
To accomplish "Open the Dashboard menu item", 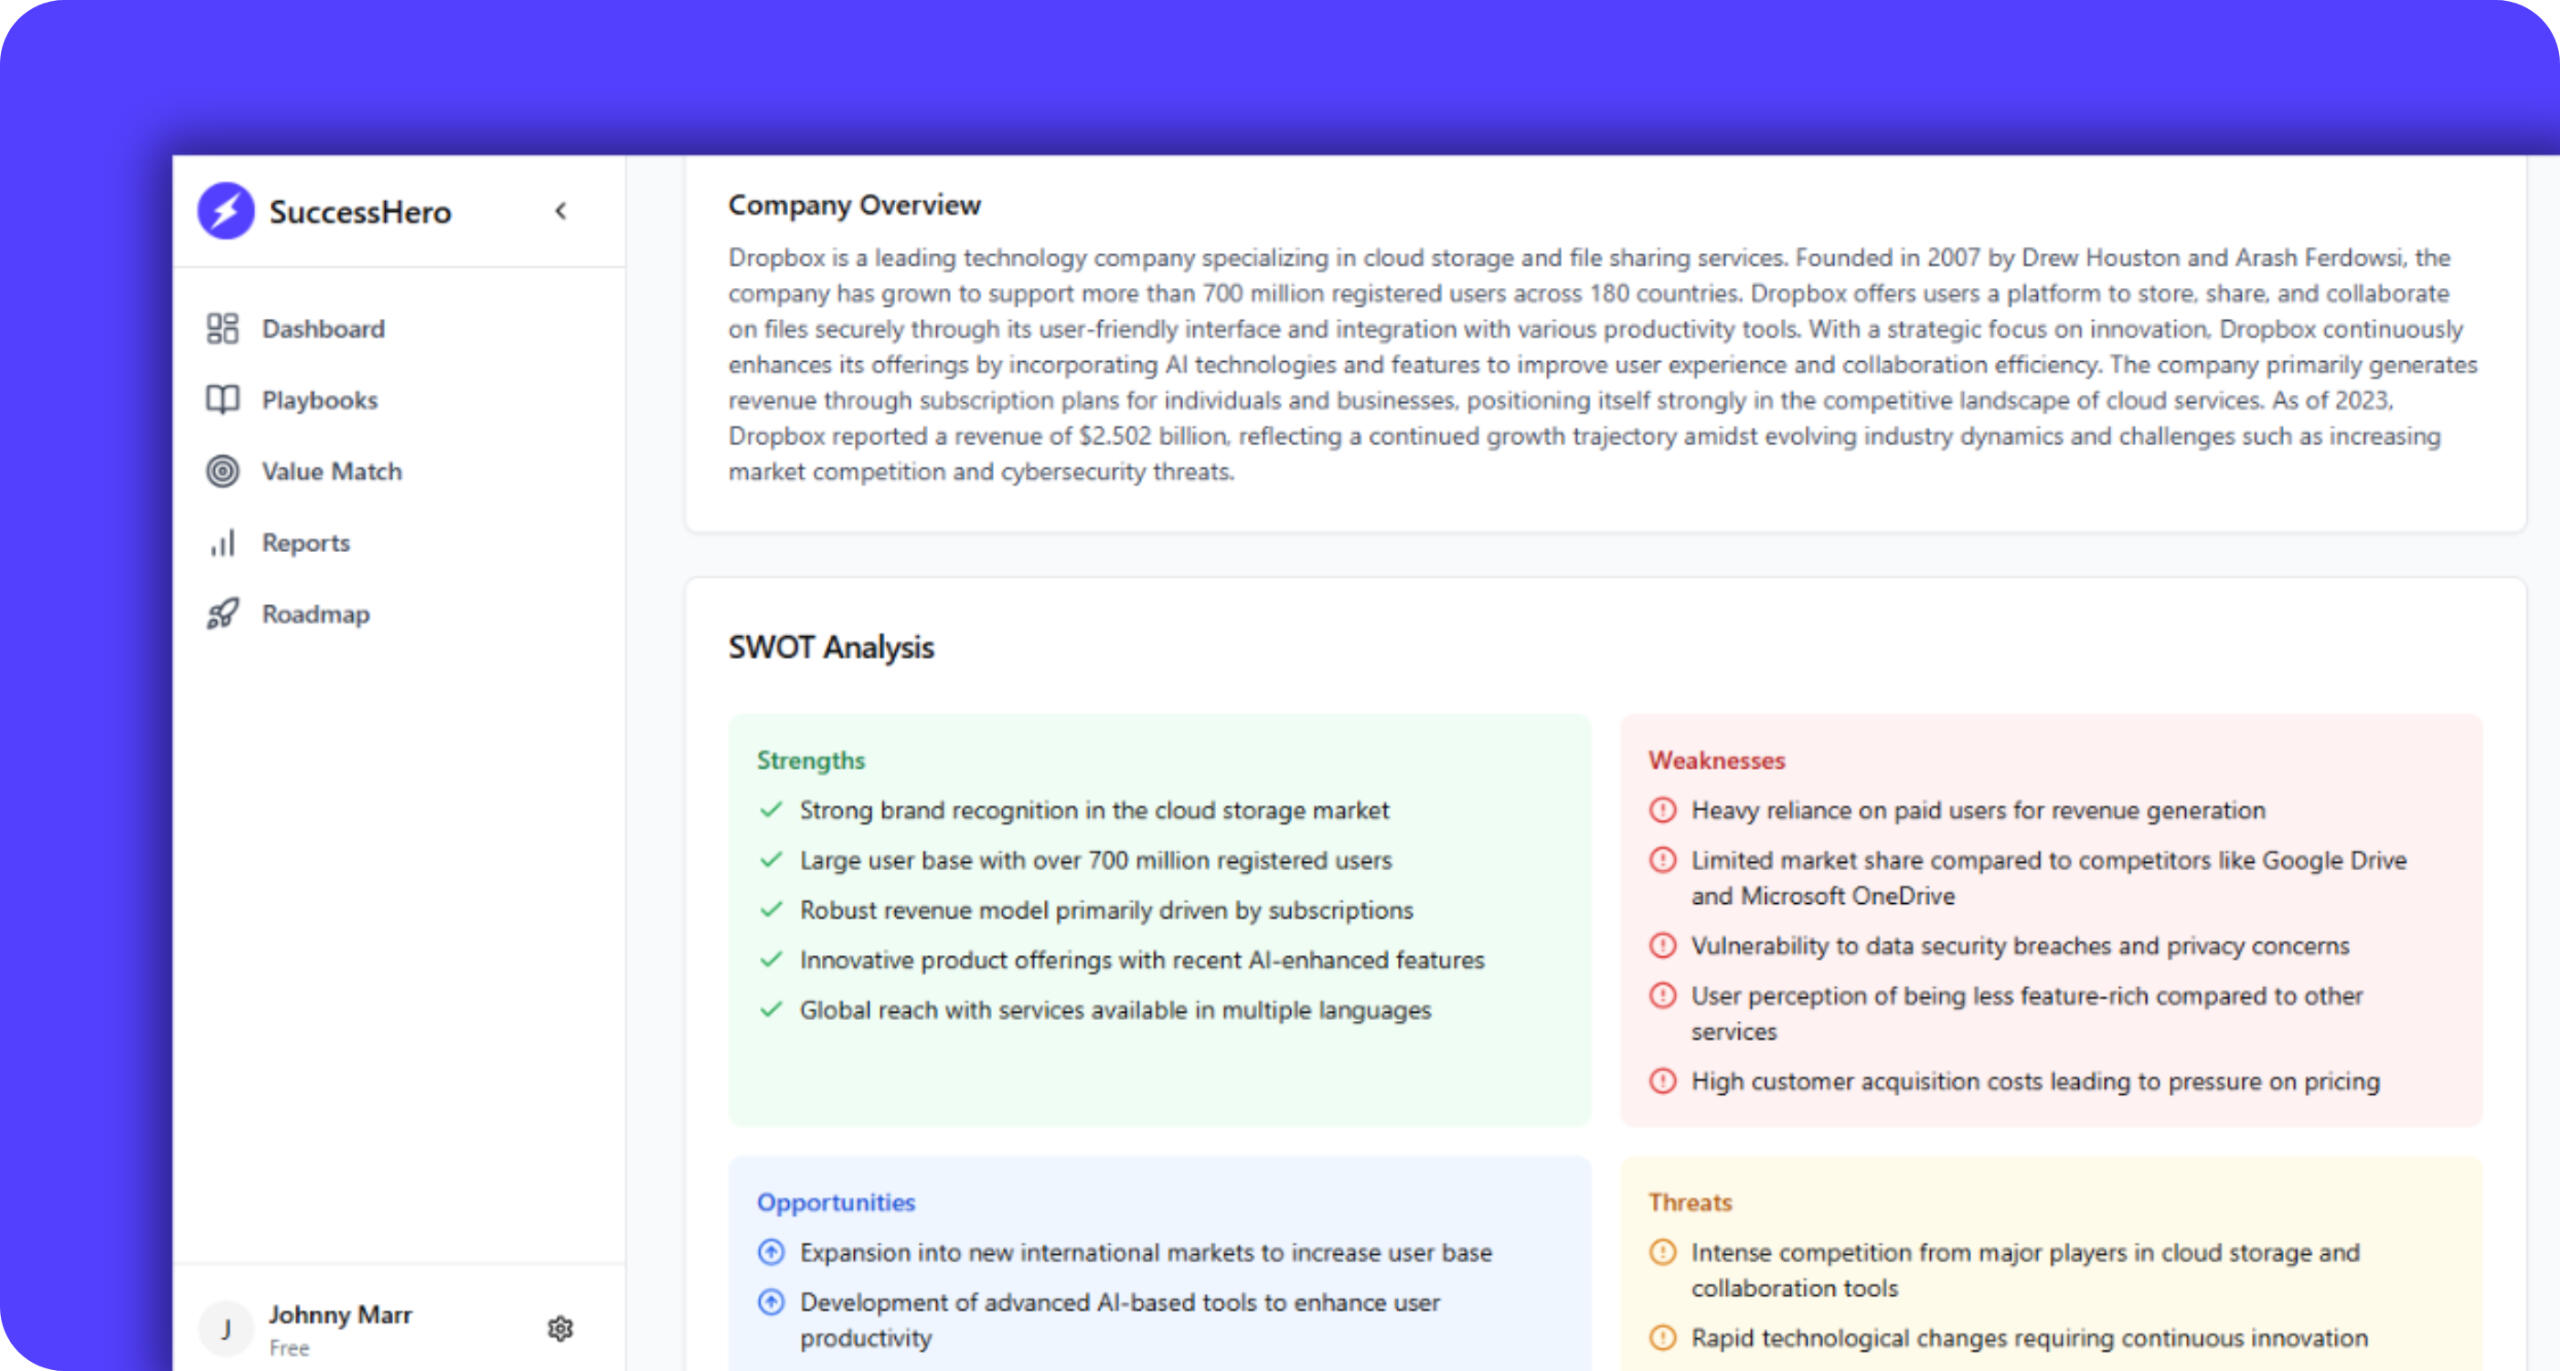I will point(322,329).
